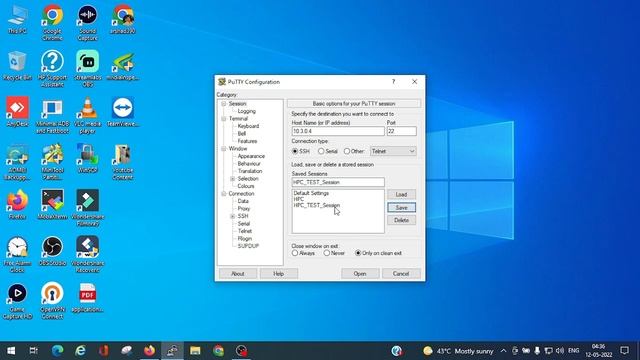Switch to PuTTY in the taskbar
Screen dimensions: 640x360
[172, 351]
